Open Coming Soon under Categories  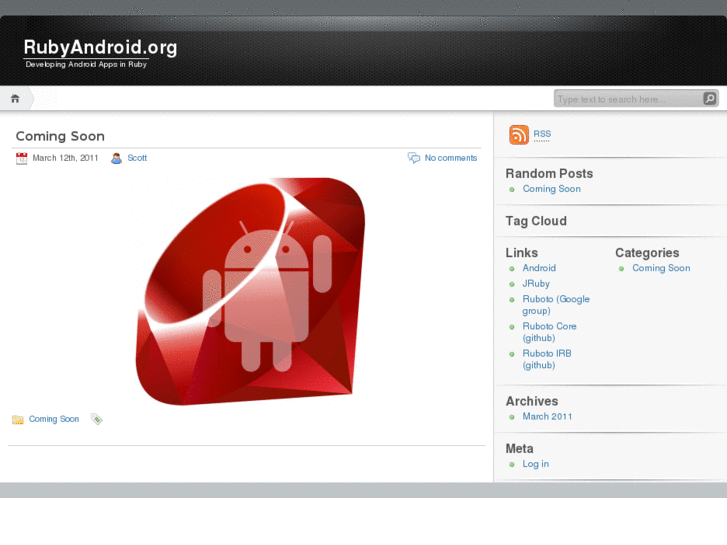click(x=661, y=268)
